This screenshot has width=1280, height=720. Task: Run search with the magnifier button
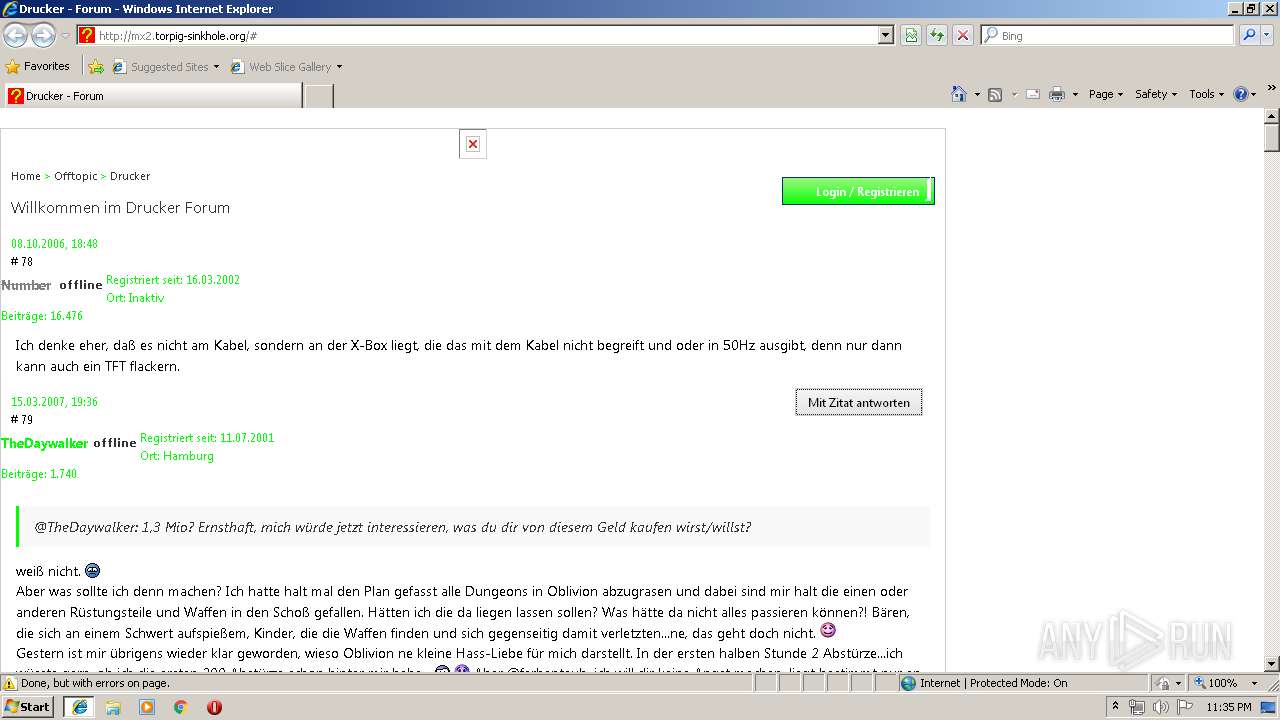pos(1249,35)
